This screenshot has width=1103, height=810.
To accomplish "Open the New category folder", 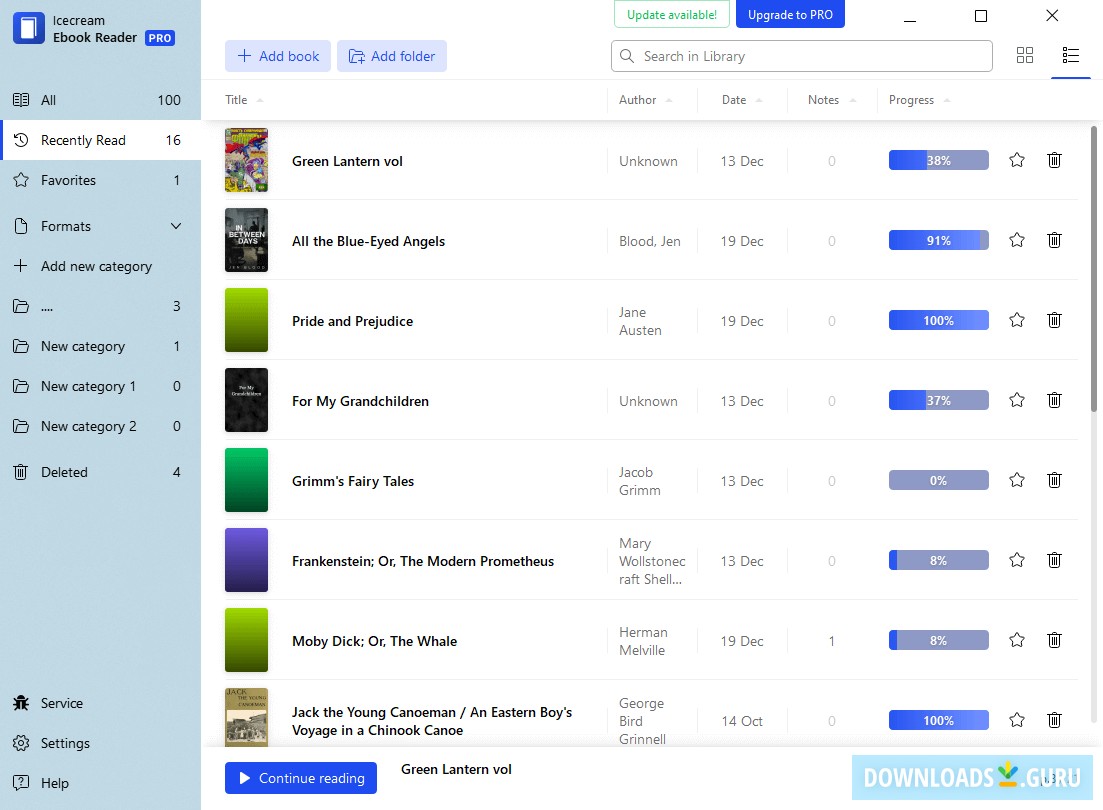I will (x=101, y=346).
